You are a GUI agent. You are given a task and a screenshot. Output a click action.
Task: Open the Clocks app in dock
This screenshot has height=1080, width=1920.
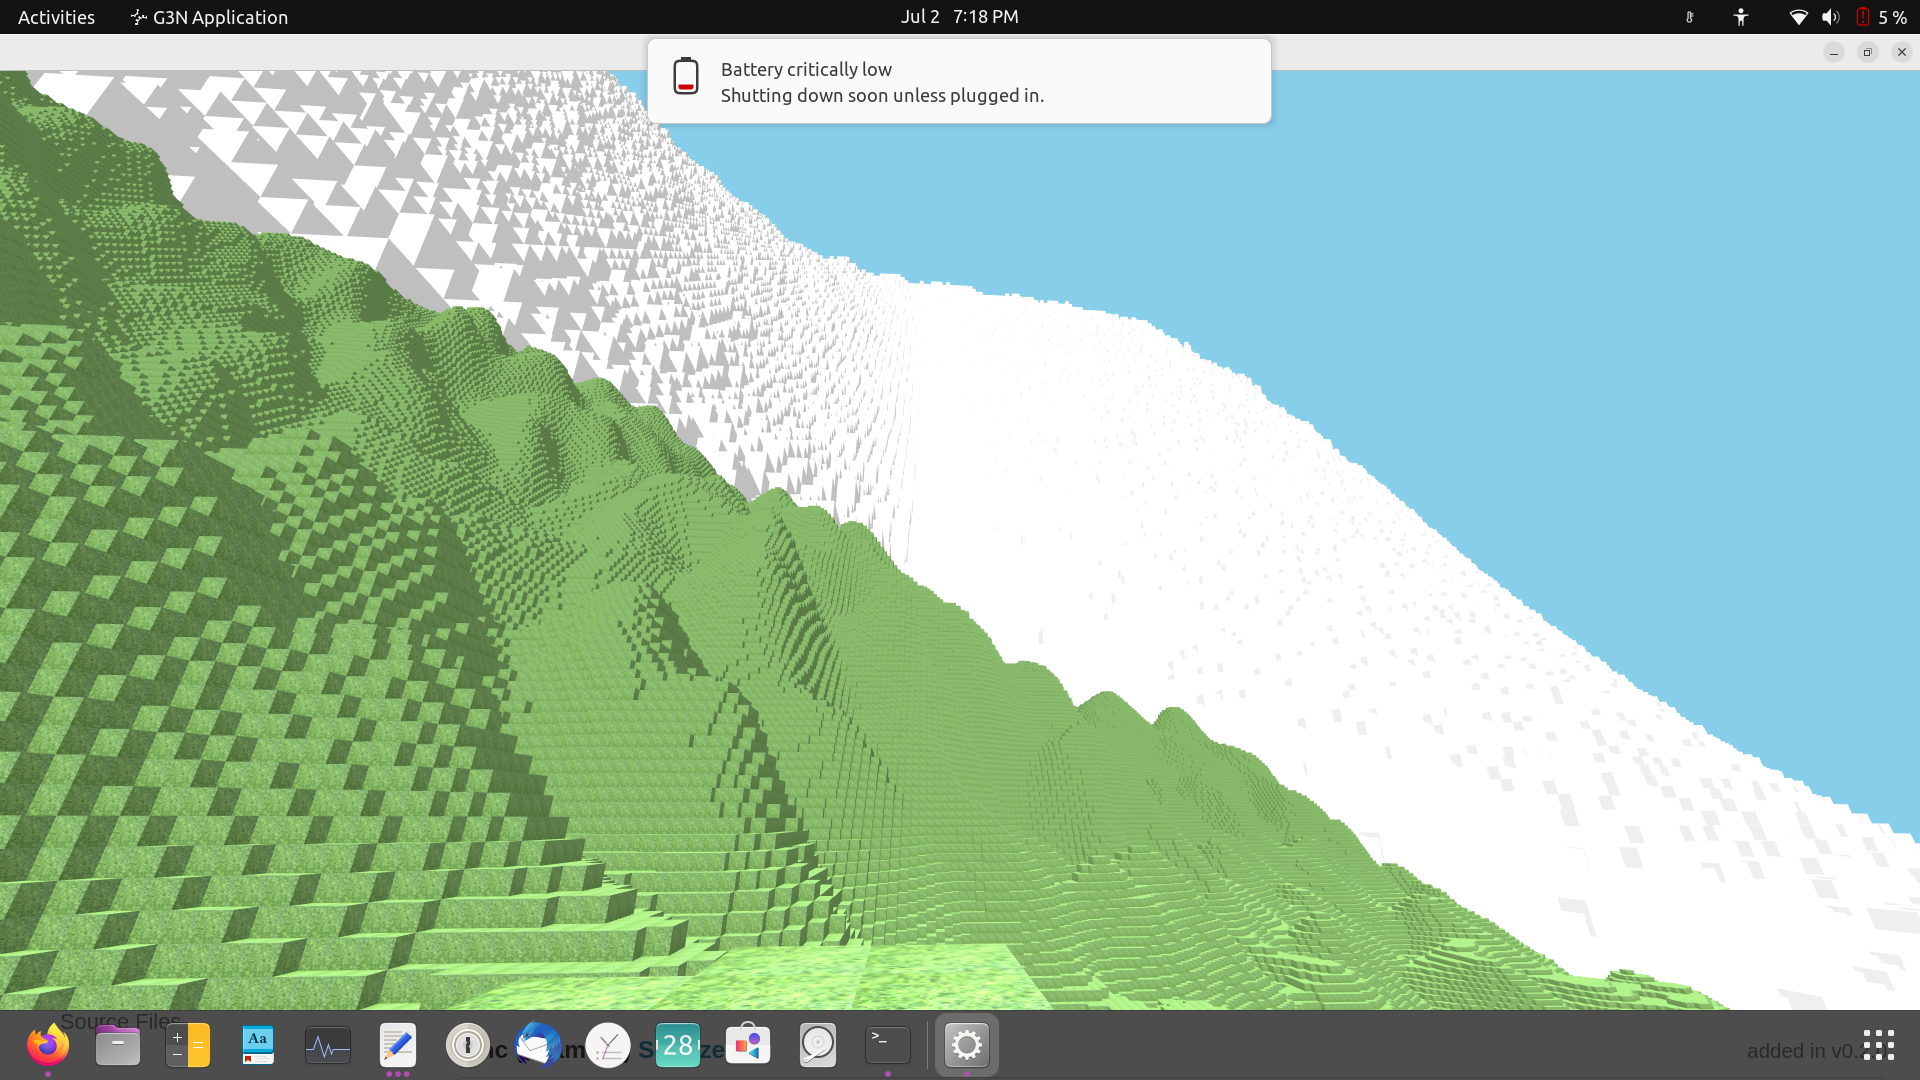coord(608,1046)
